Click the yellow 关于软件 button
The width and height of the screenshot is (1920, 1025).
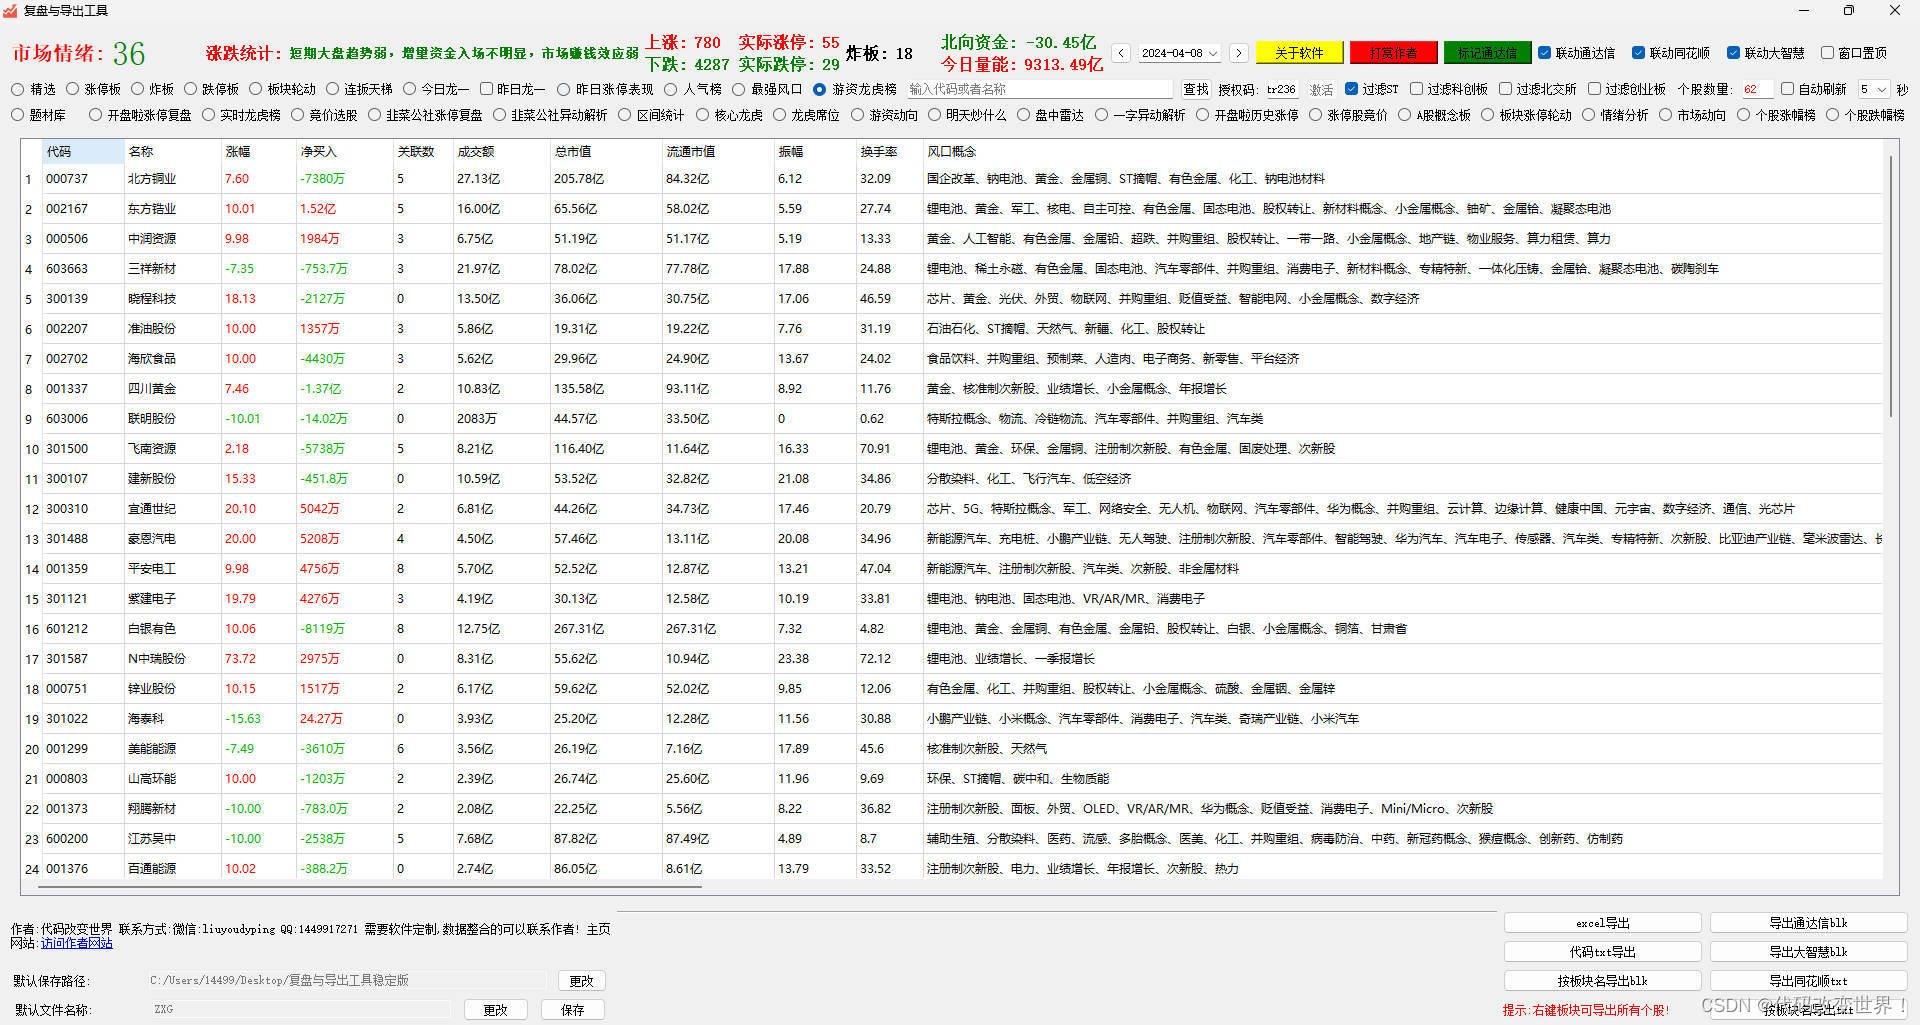pos(1299,53)
